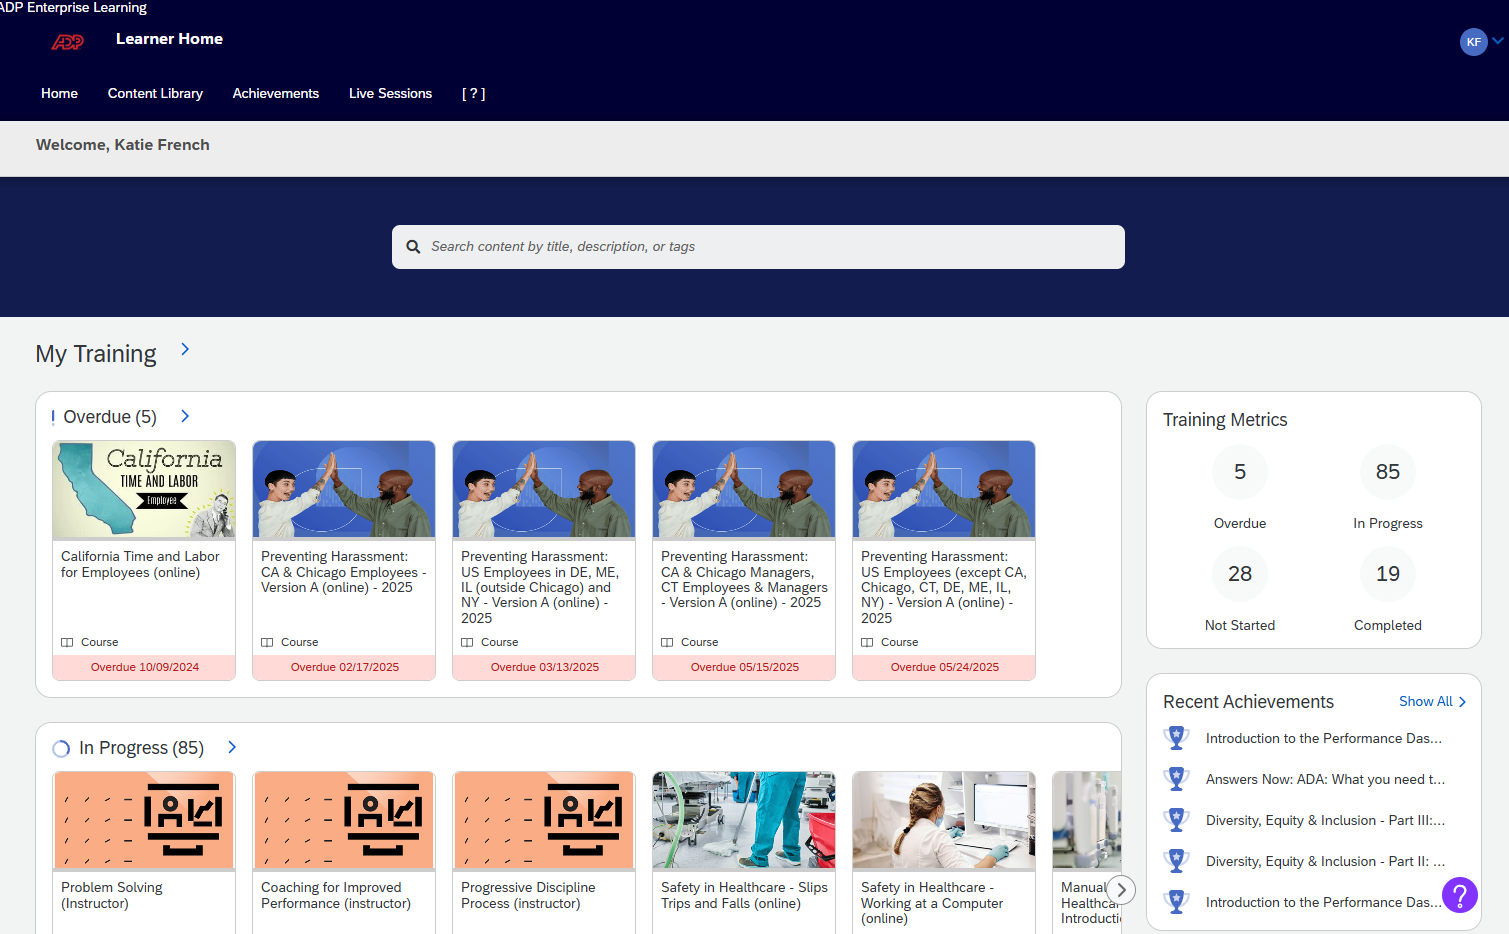The width and height of the screenshot is (1509, 934).
Task: Click the search magnifier icon
Action: (413, 246)
